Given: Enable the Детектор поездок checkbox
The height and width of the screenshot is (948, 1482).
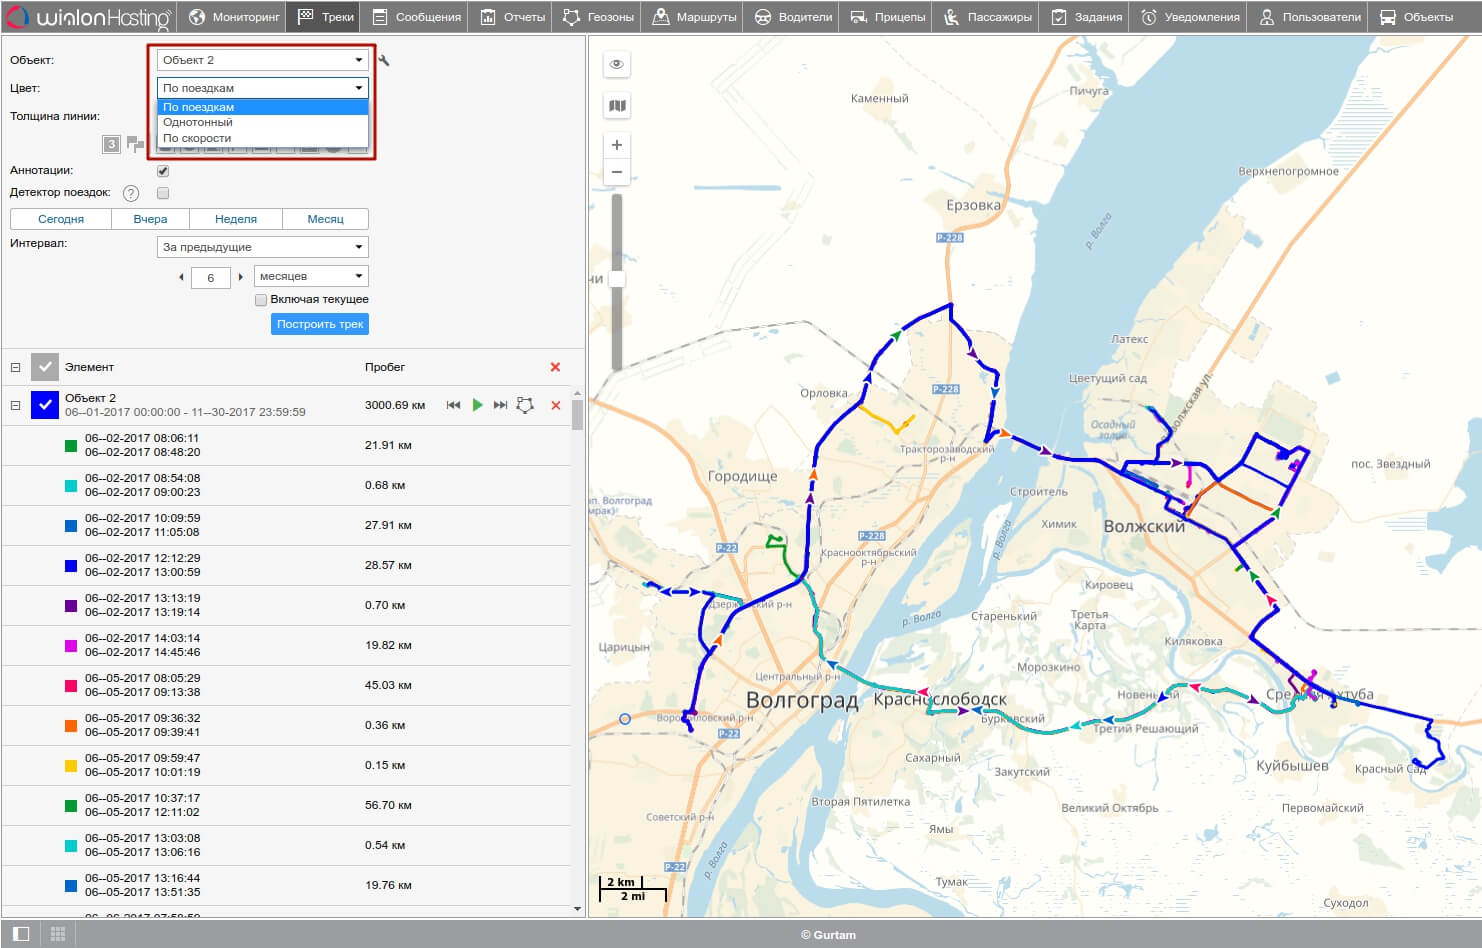Looking at the screenshot, I should click(x=163, y=193).
